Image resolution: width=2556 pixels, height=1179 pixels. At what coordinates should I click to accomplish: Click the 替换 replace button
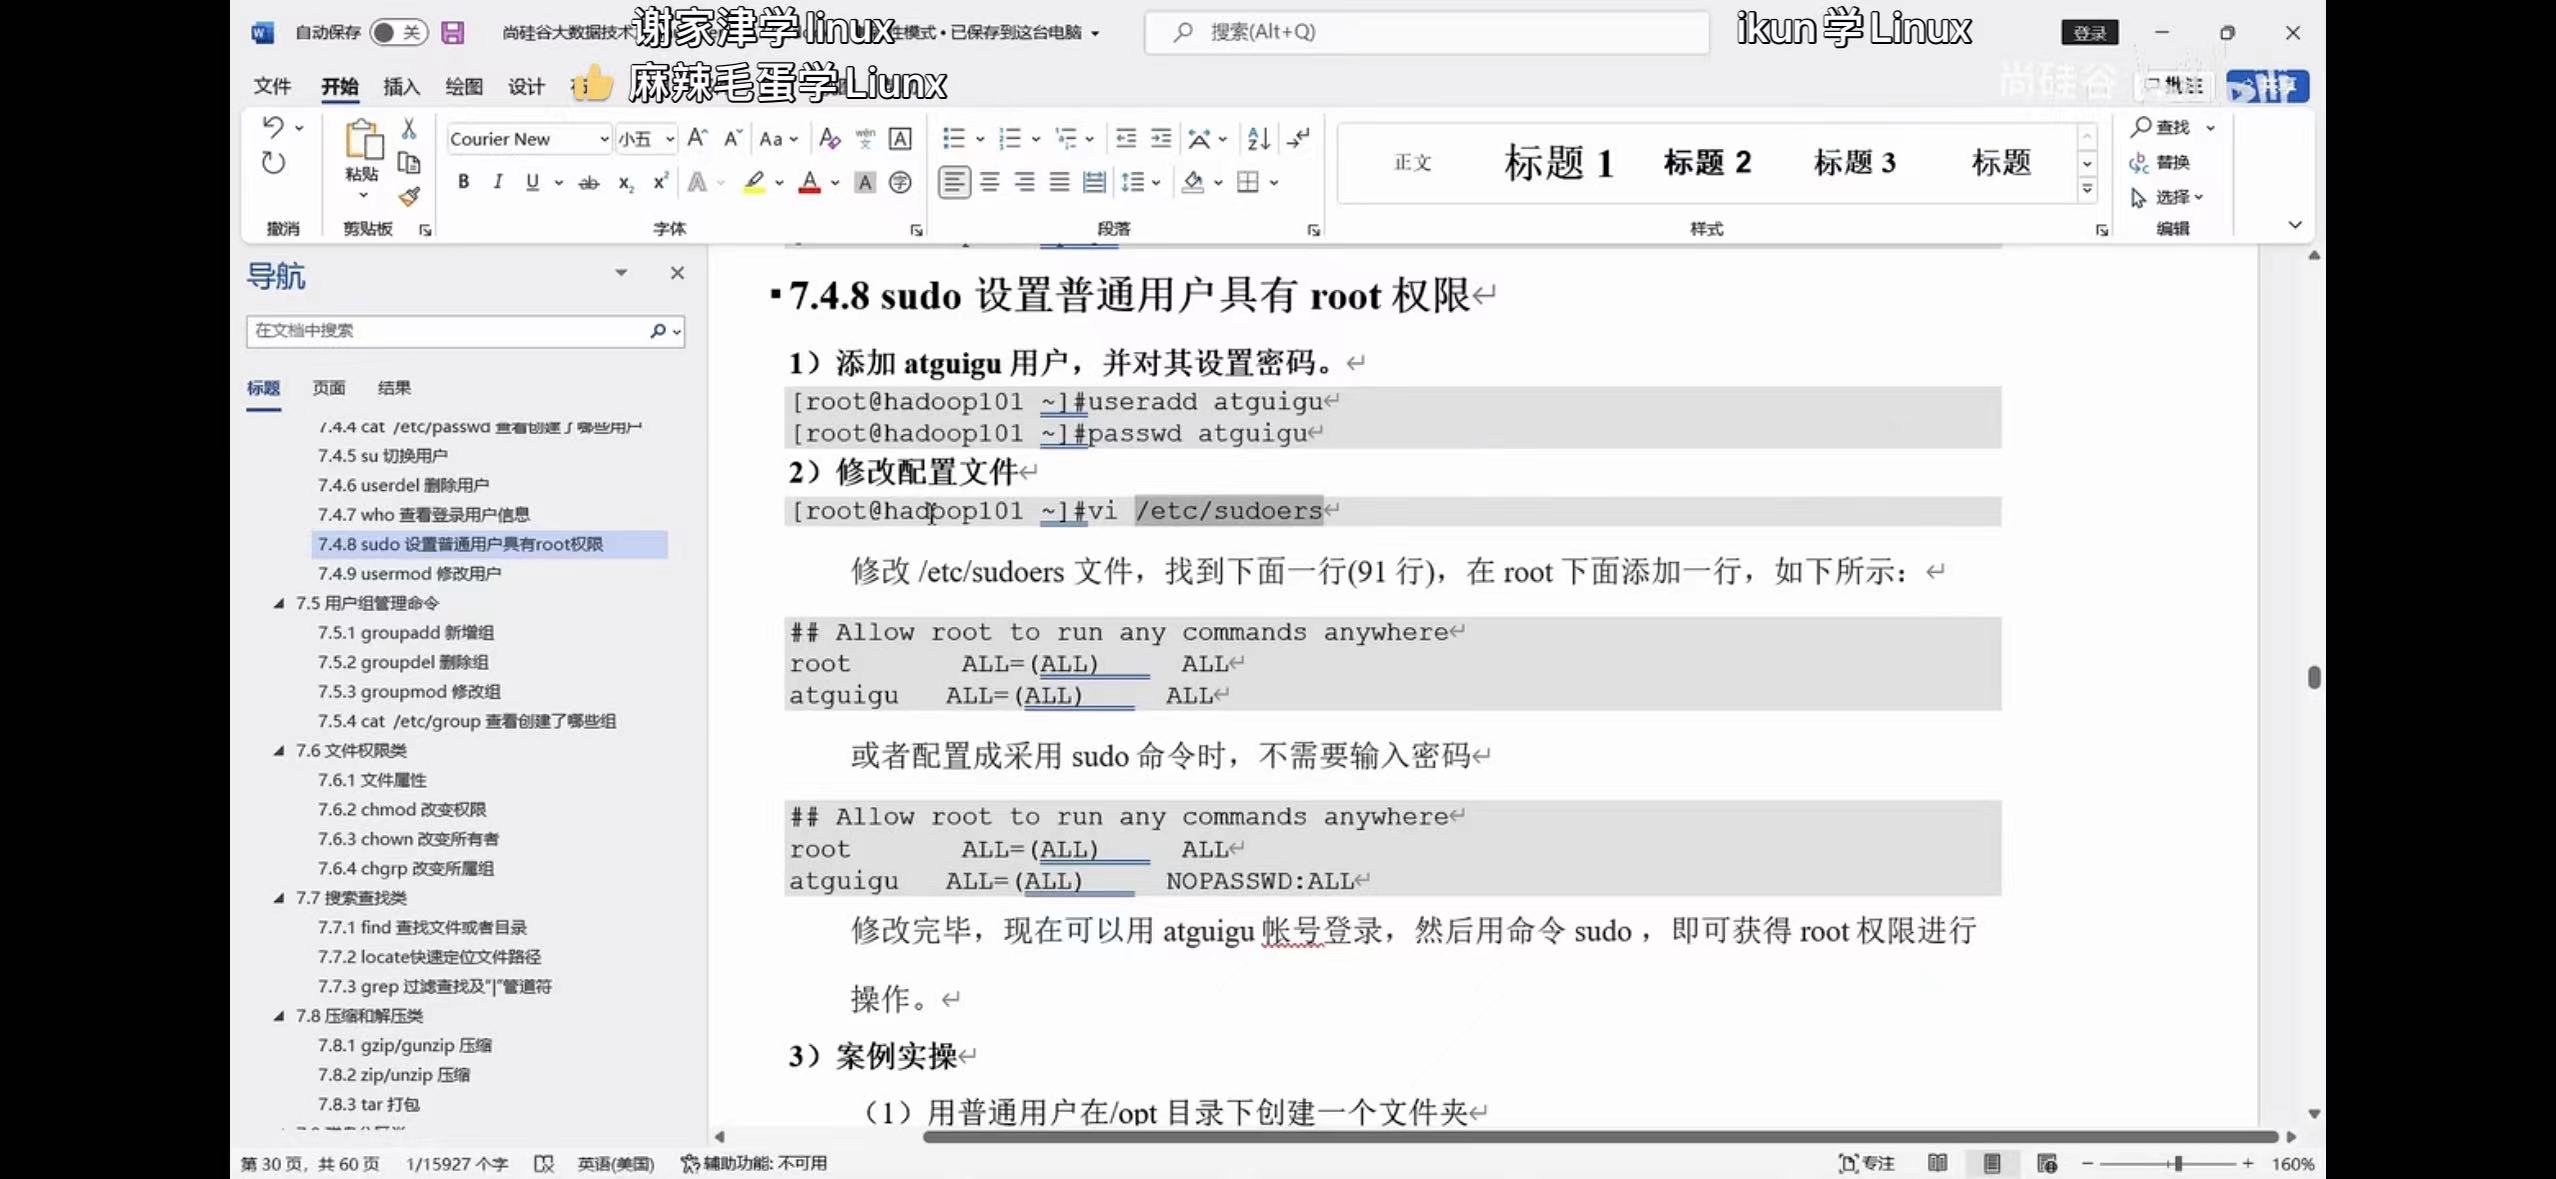tap(2160, 162)
